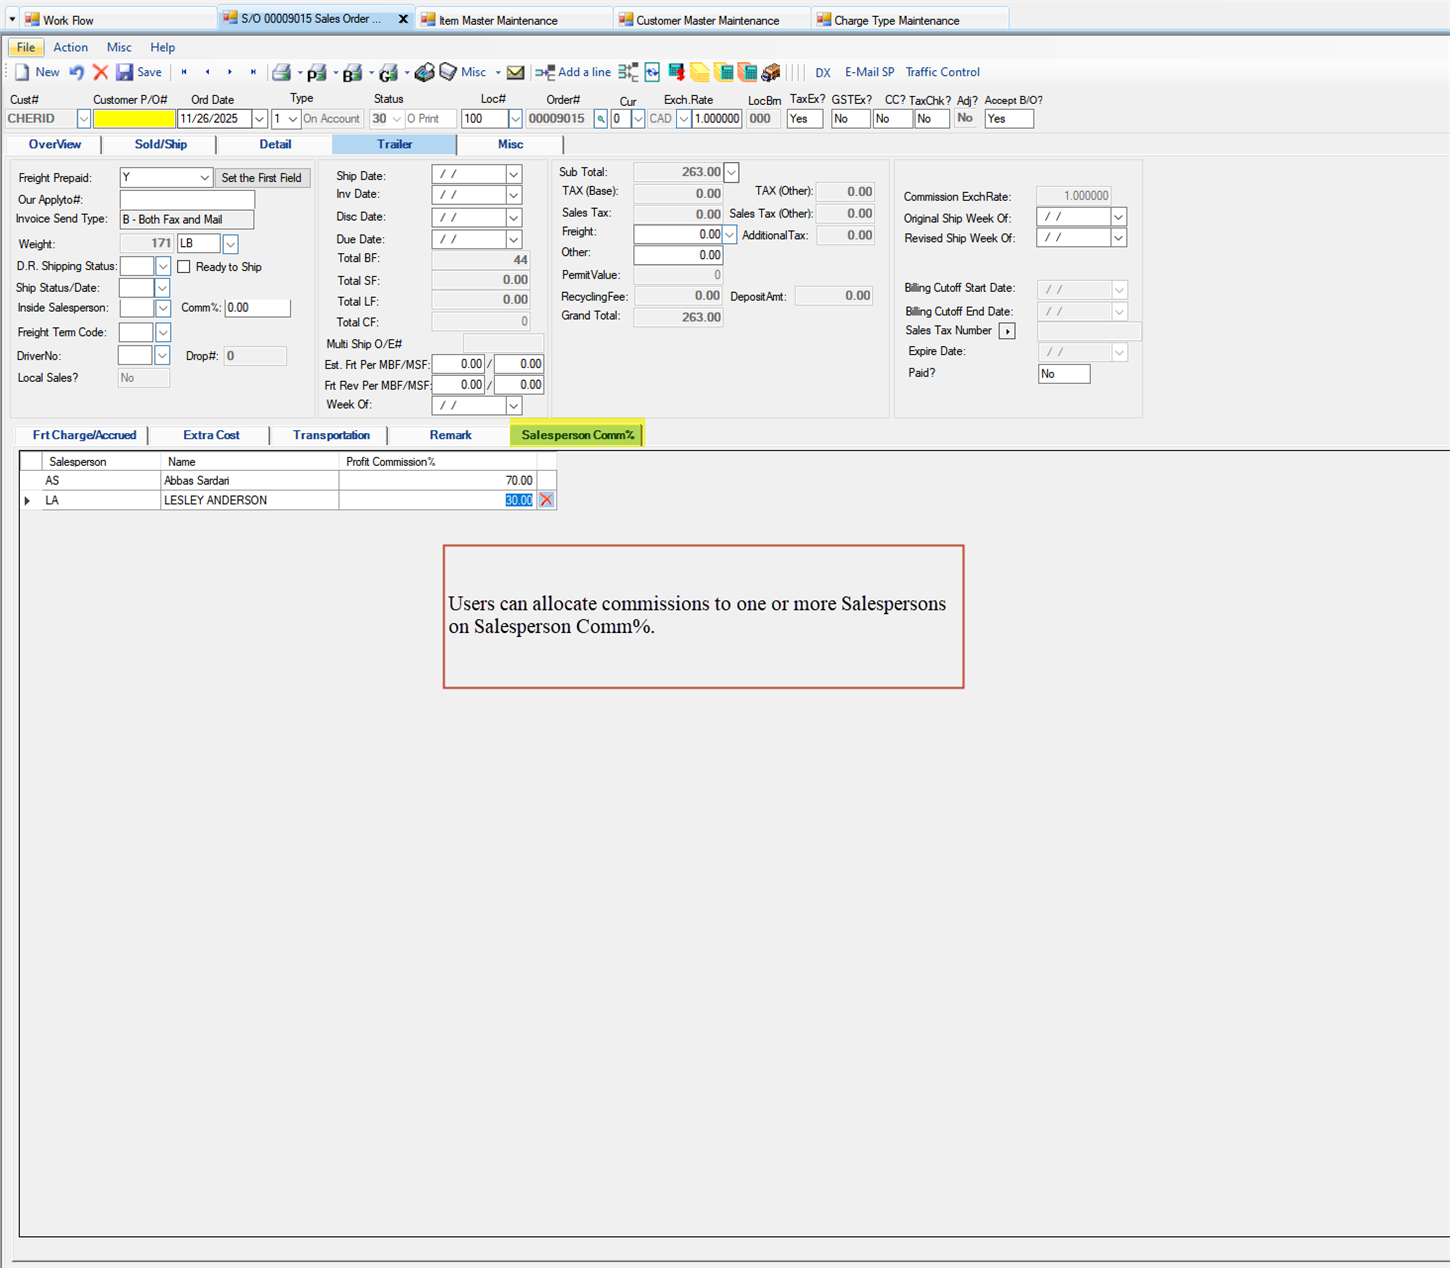Click the magnifier search icon beside Order#
The height and width of the screenshot is (1268, 1450).
click(x=600, y=118)
